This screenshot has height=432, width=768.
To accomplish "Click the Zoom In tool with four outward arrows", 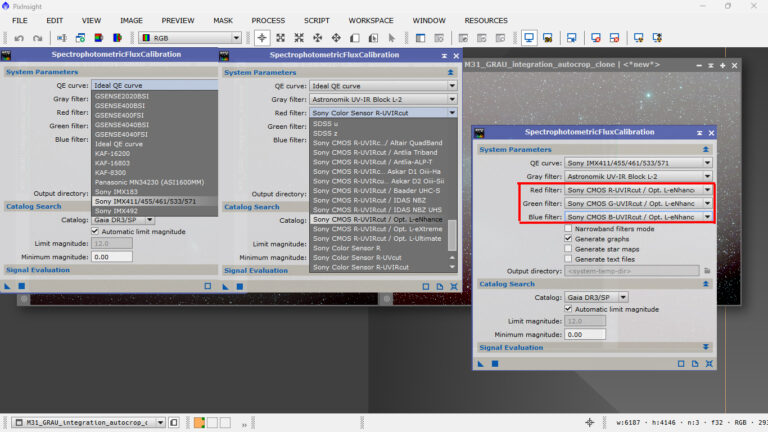I will (x=281, y=38).
